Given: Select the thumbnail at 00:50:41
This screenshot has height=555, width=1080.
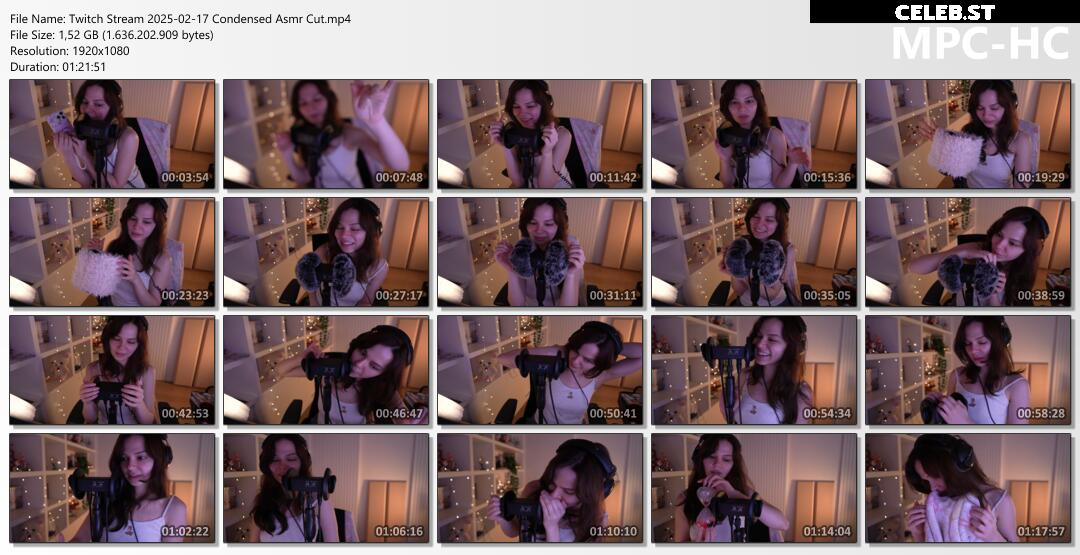Looking at the screenshot, I should (540, 370).
